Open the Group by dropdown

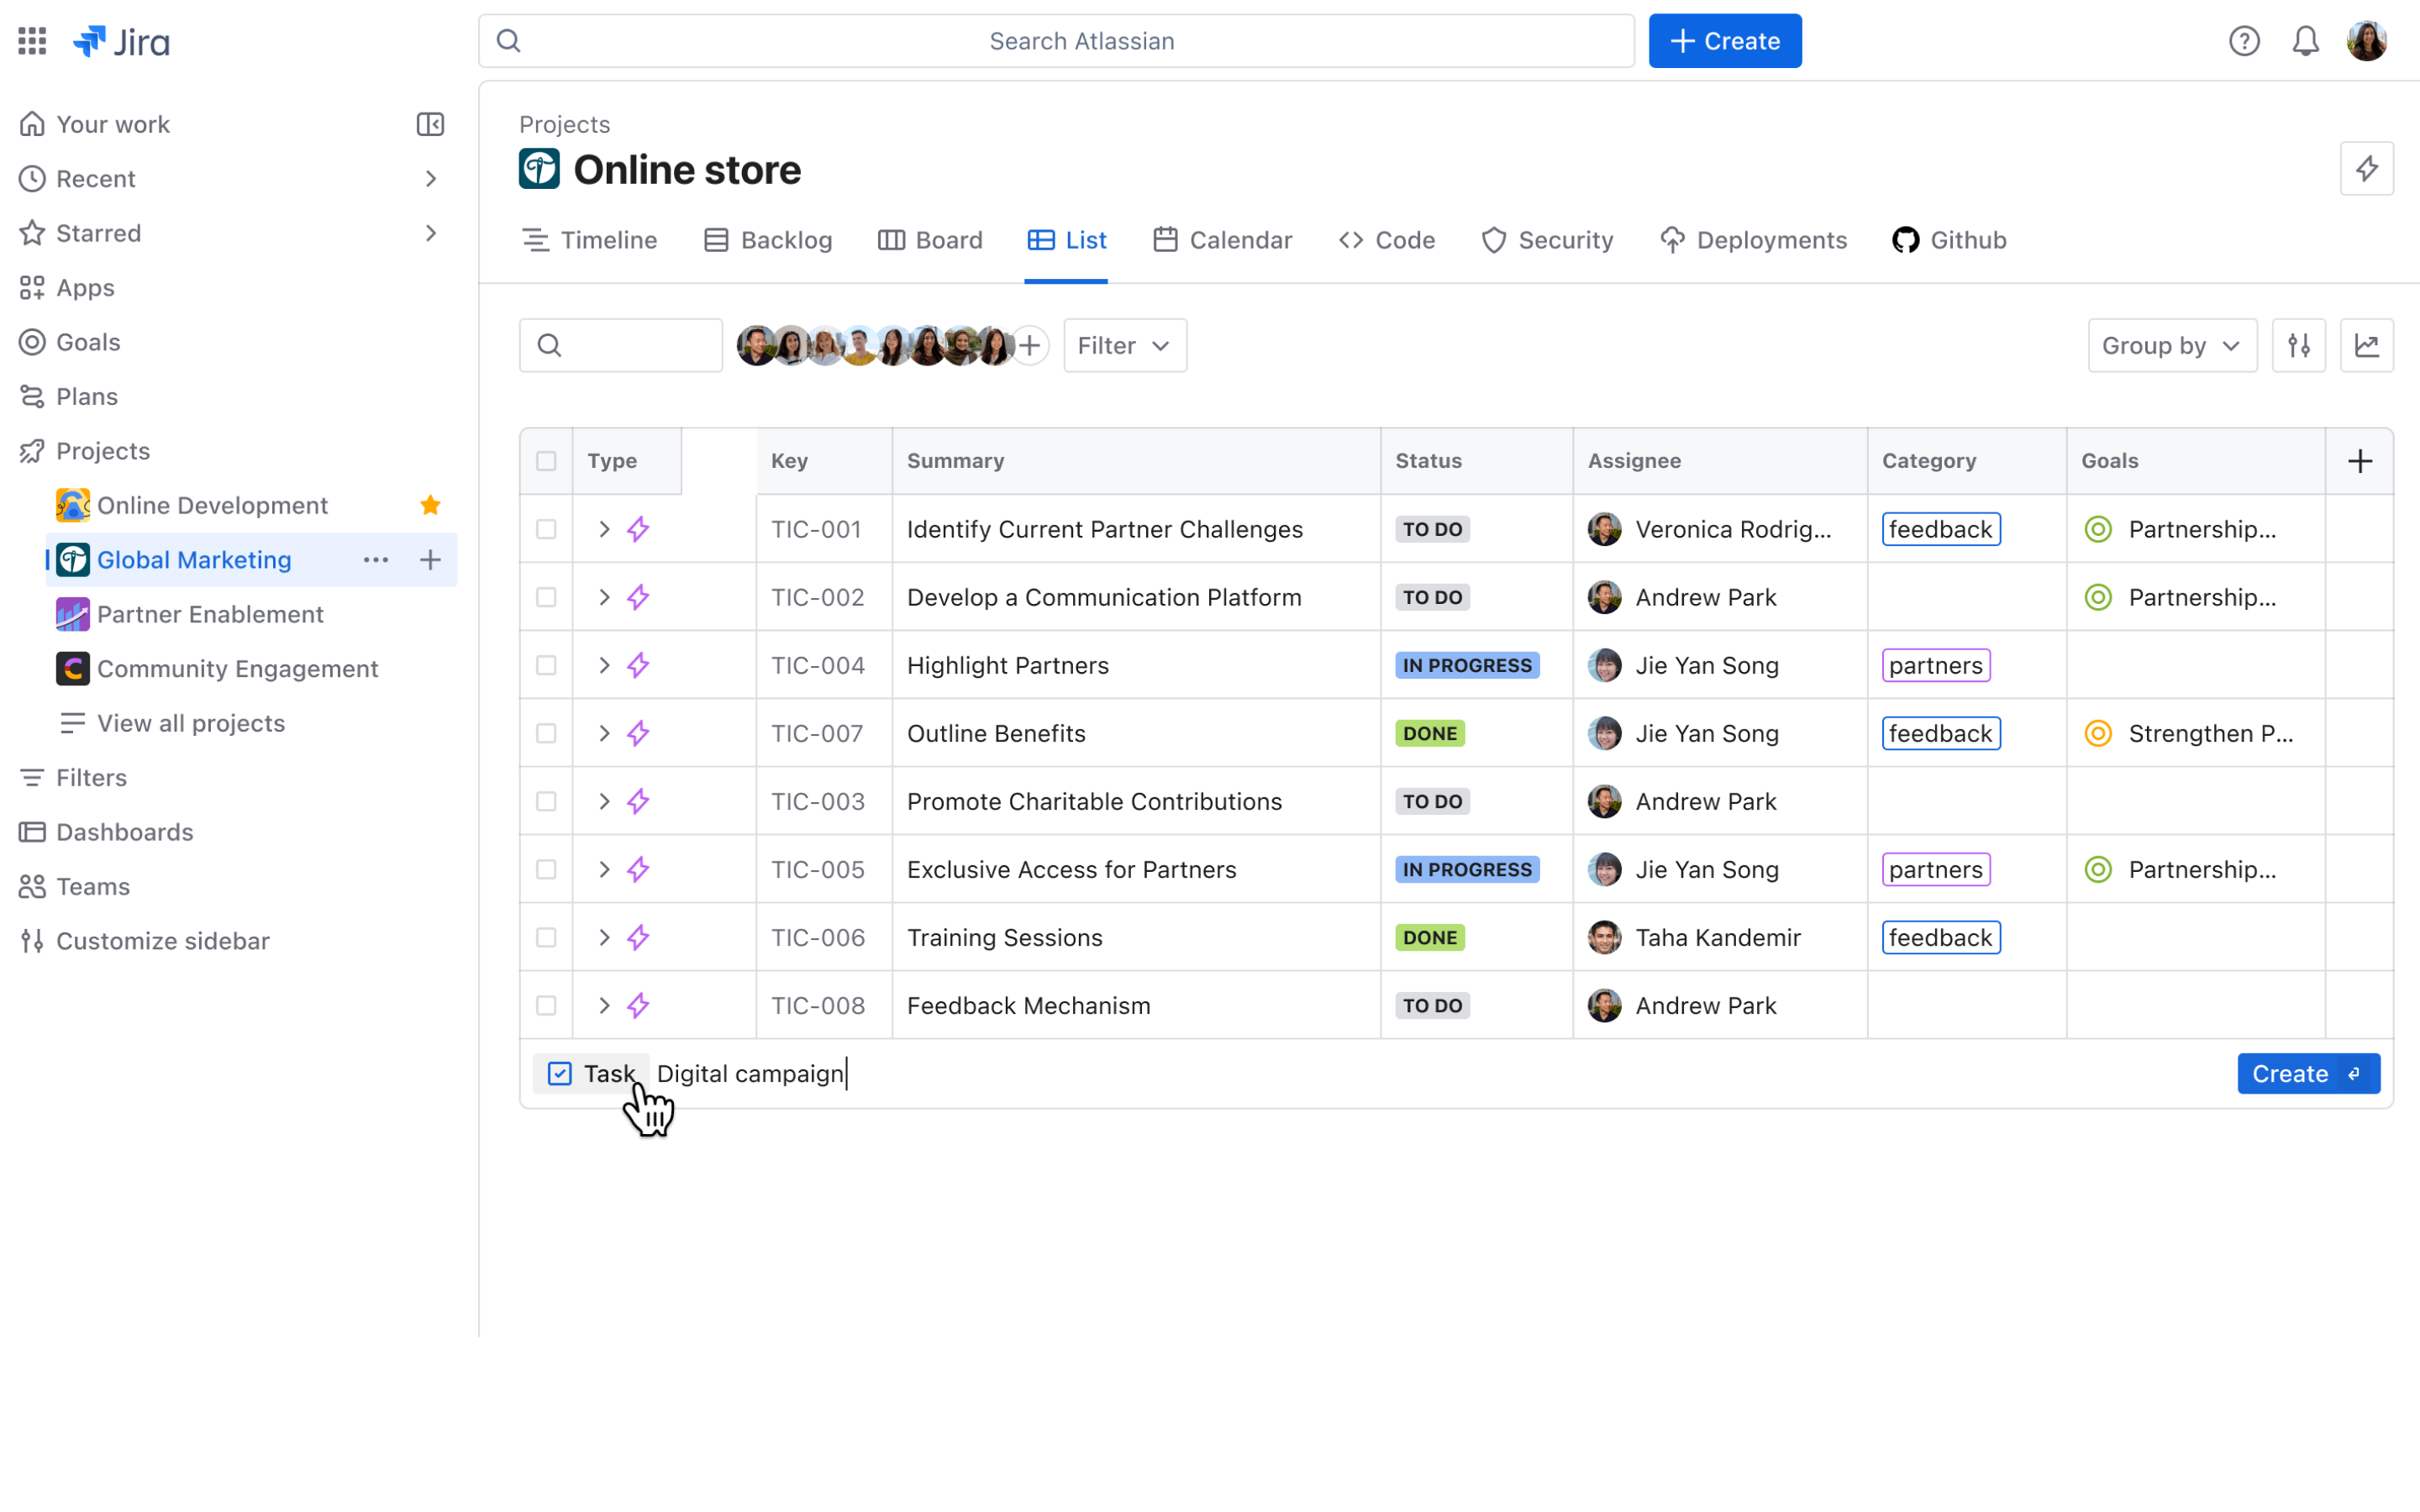click(2172, 346)
